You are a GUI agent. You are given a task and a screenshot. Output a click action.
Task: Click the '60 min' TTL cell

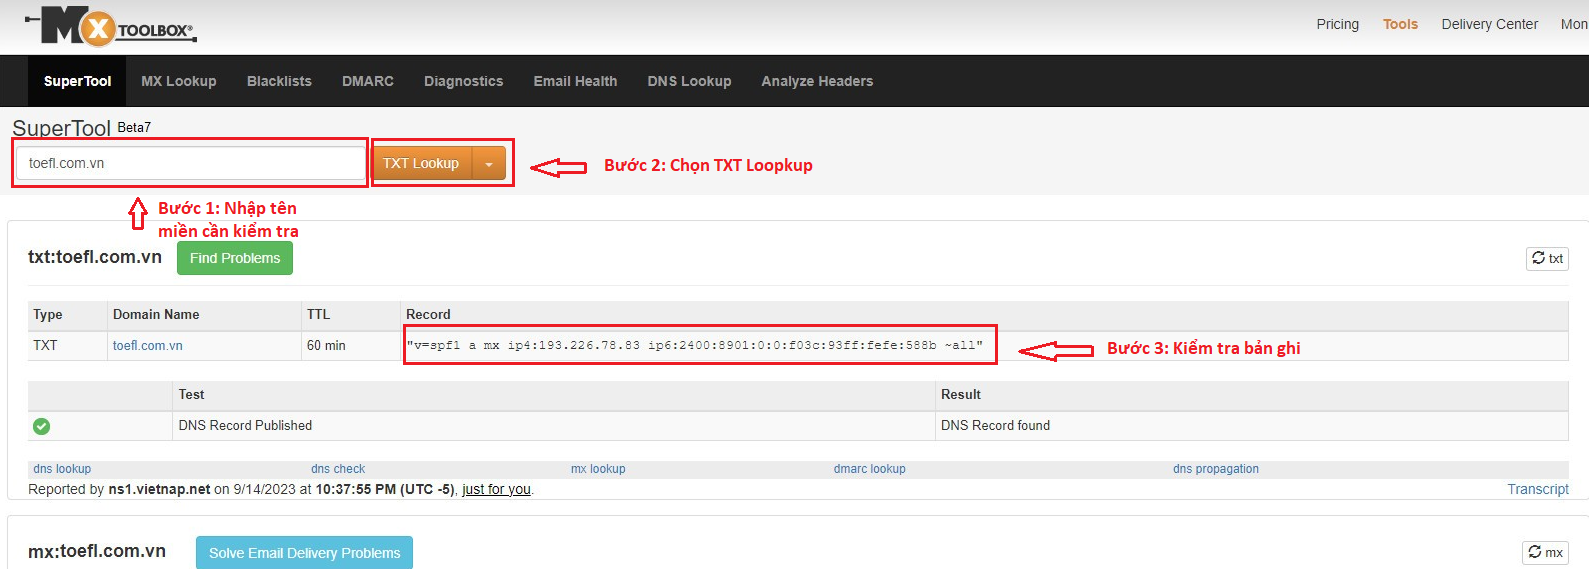351,345
